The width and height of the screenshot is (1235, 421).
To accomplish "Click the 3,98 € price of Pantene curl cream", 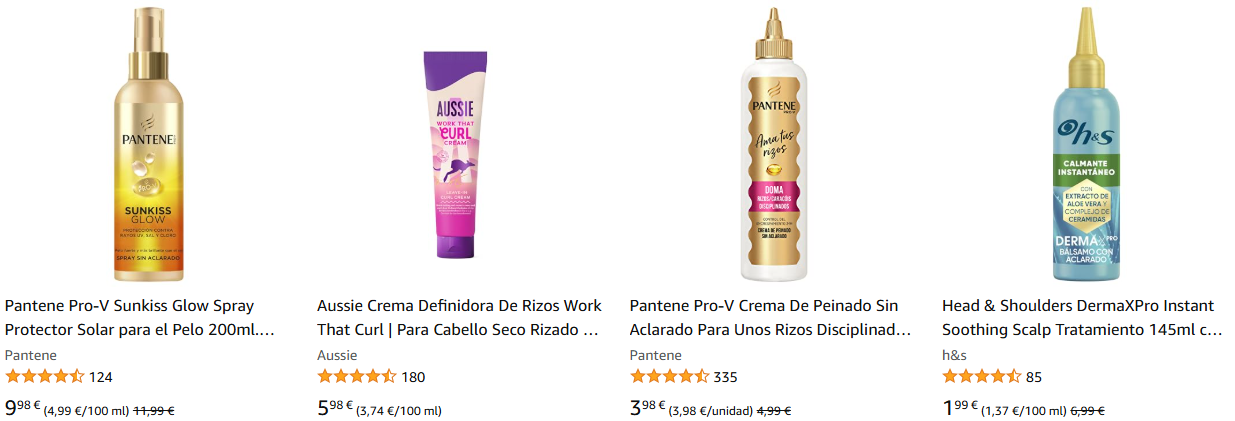I will click(x=648, y=407).
